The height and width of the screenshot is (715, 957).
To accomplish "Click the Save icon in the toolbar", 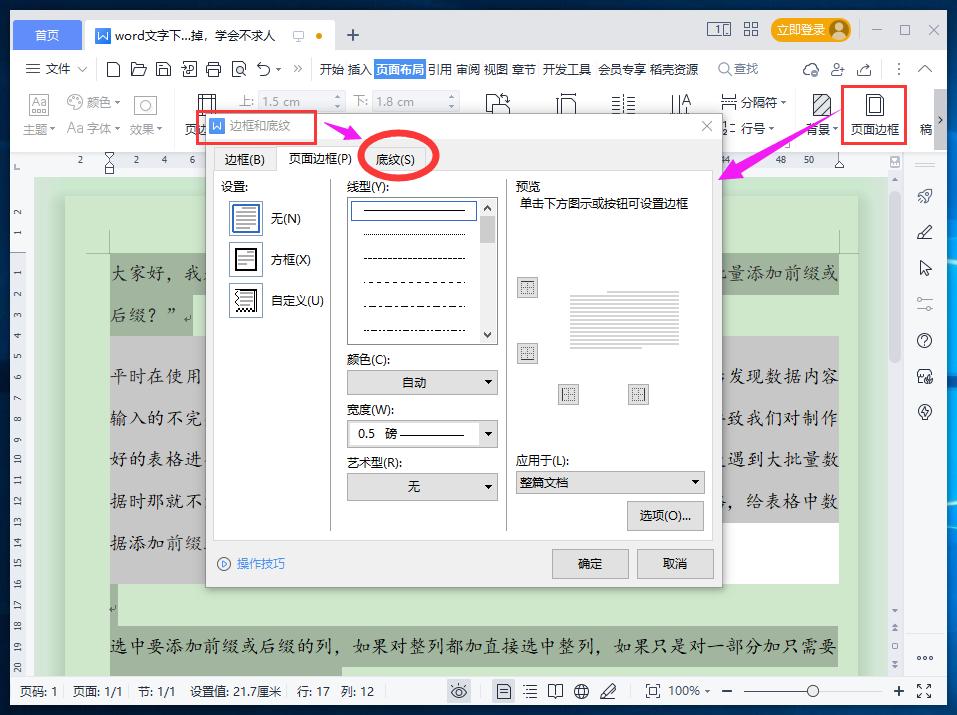I will (162, 69).
